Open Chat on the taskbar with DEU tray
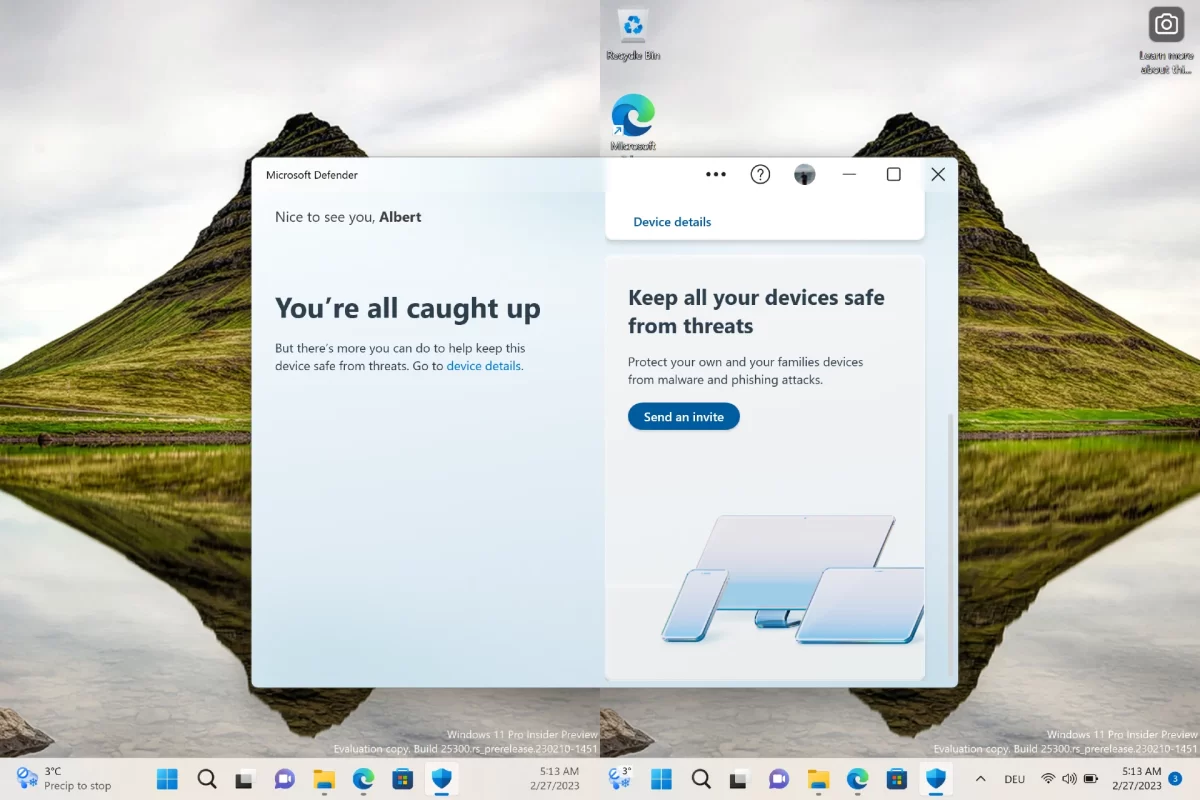Viewport: 1200px width, 800px height. [779, 779]
